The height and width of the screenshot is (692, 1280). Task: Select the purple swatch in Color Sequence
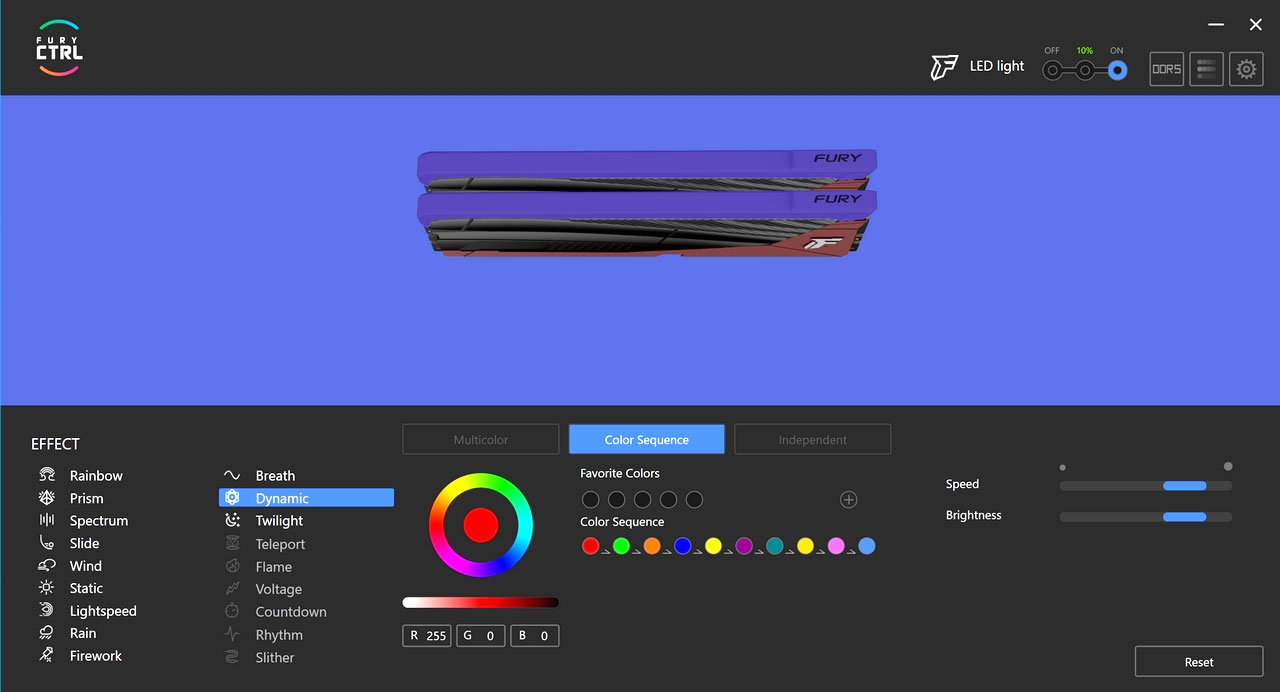pyautogui.click(x=744, y=545)
